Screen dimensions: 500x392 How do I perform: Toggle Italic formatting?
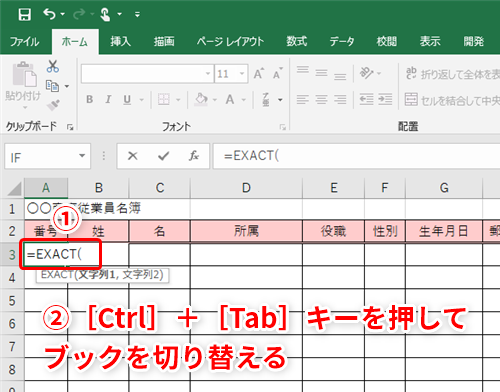click(108, 99)
